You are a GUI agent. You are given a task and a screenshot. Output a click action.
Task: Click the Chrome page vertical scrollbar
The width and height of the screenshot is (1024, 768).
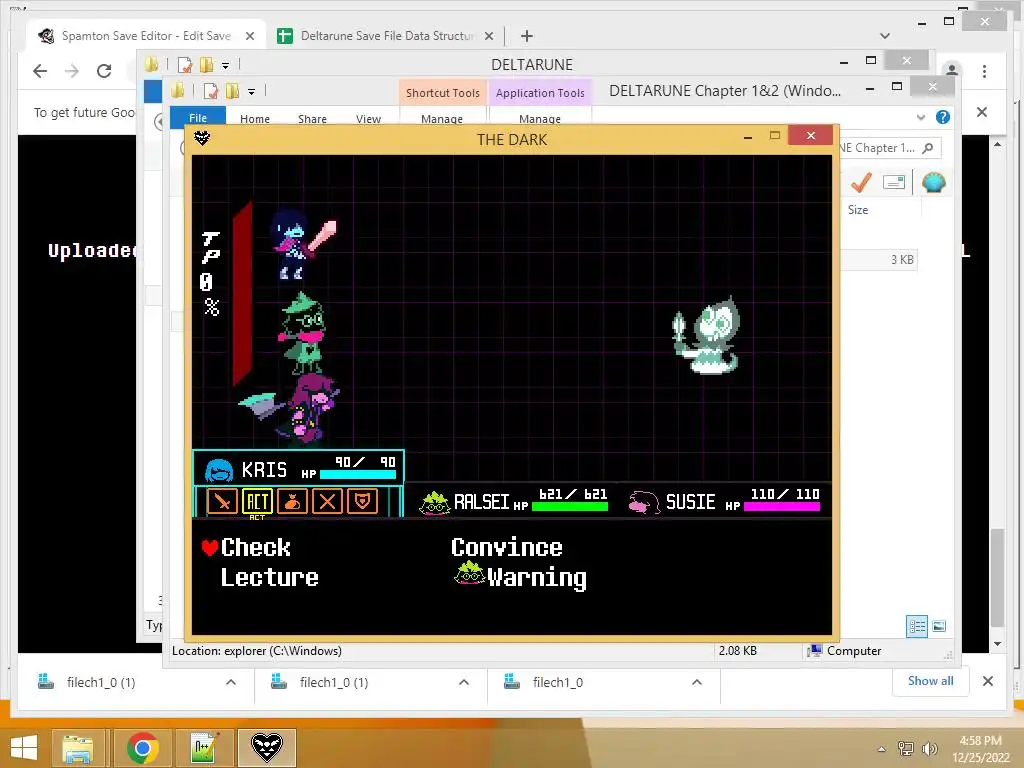(997, 577)
